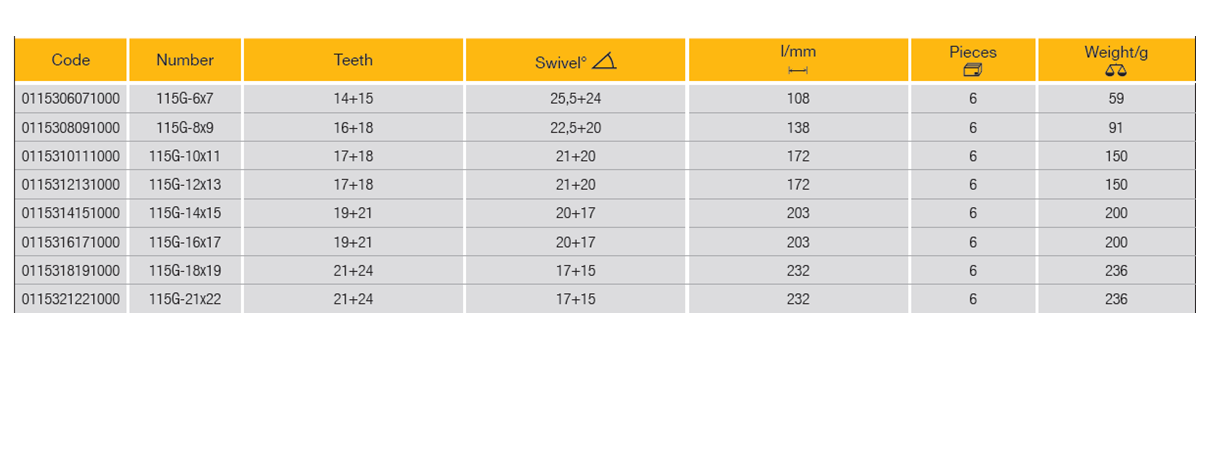Click the 25,5+24 swivel value
The image size is (1217, 461).
[x=576, y=99]
